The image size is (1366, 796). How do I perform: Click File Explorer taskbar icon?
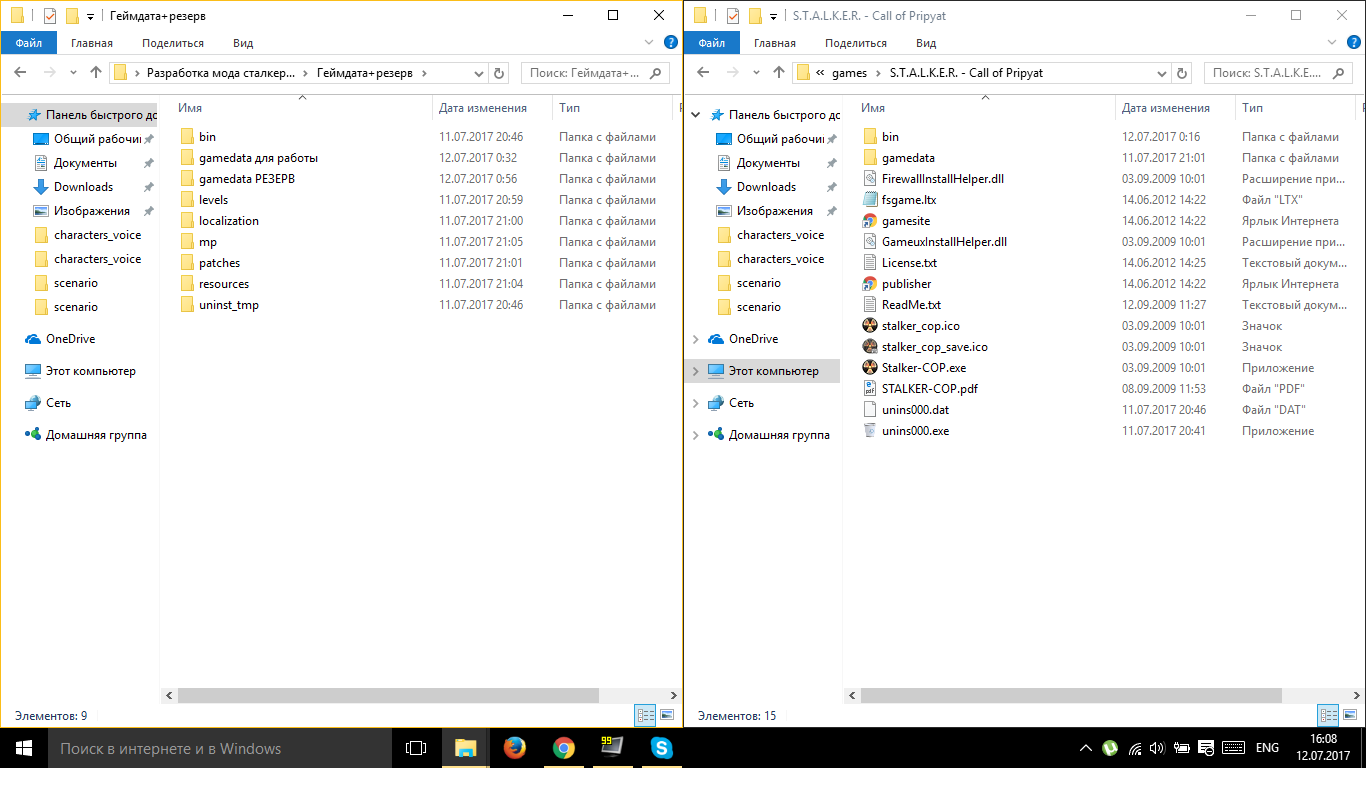[466, 748]
